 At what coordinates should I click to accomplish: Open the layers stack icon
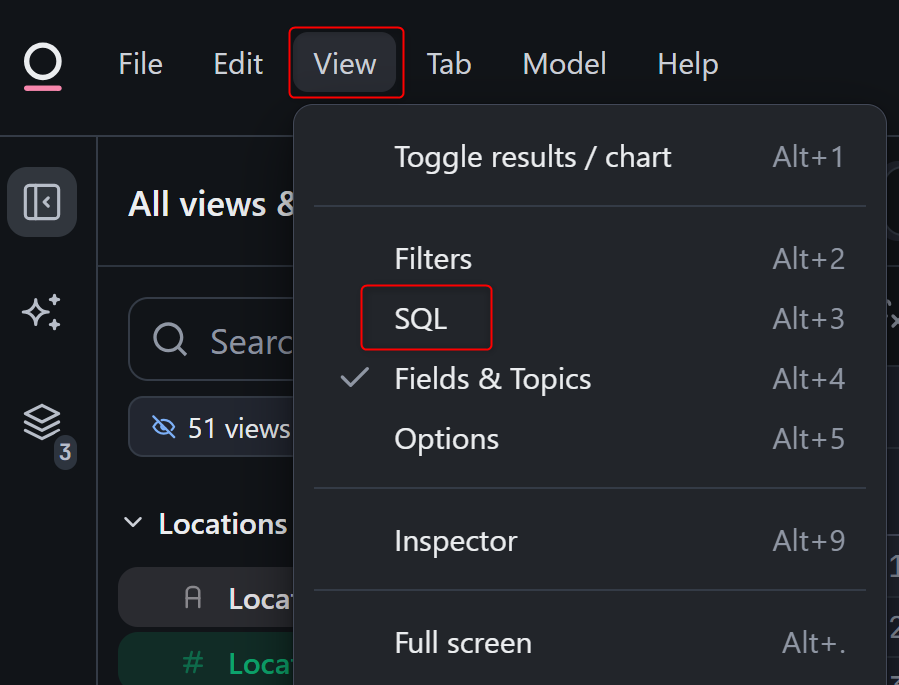tap(42, 422)
